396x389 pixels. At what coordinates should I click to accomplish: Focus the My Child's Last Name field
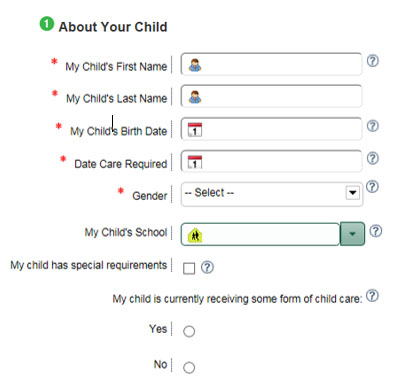271,96
